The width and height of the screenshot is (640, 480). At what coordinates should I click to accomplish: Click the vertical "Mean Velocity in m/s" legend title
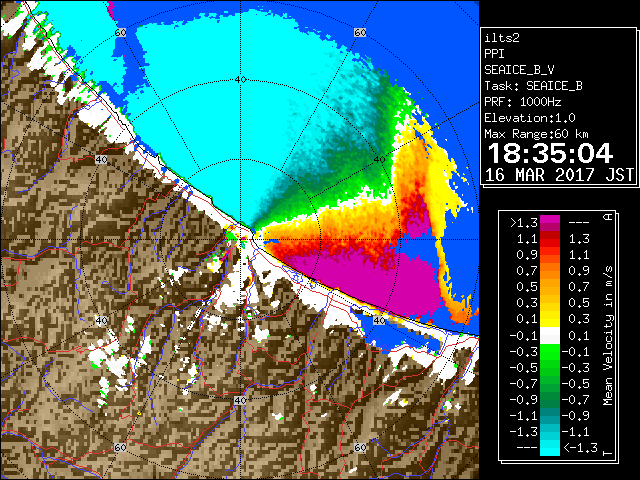click(x=608, y=336)
